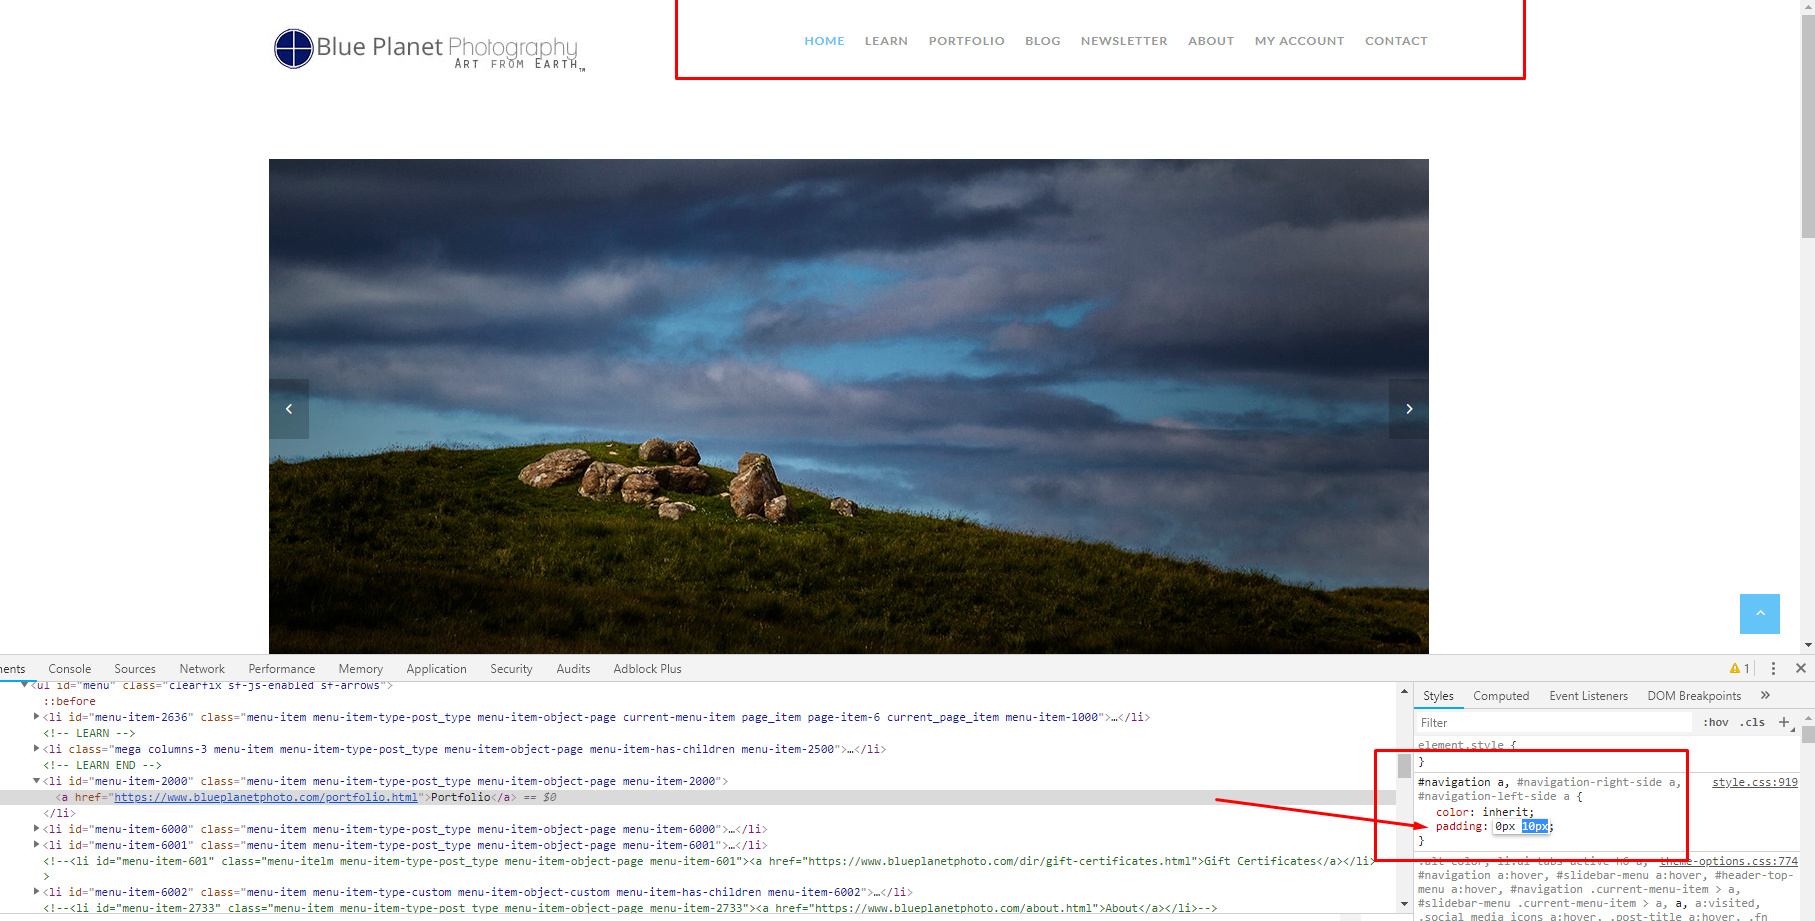Expand the li class="mega columns-3" node
Image resolution: width=1815 pixels, height=921 pixels.
37,749
